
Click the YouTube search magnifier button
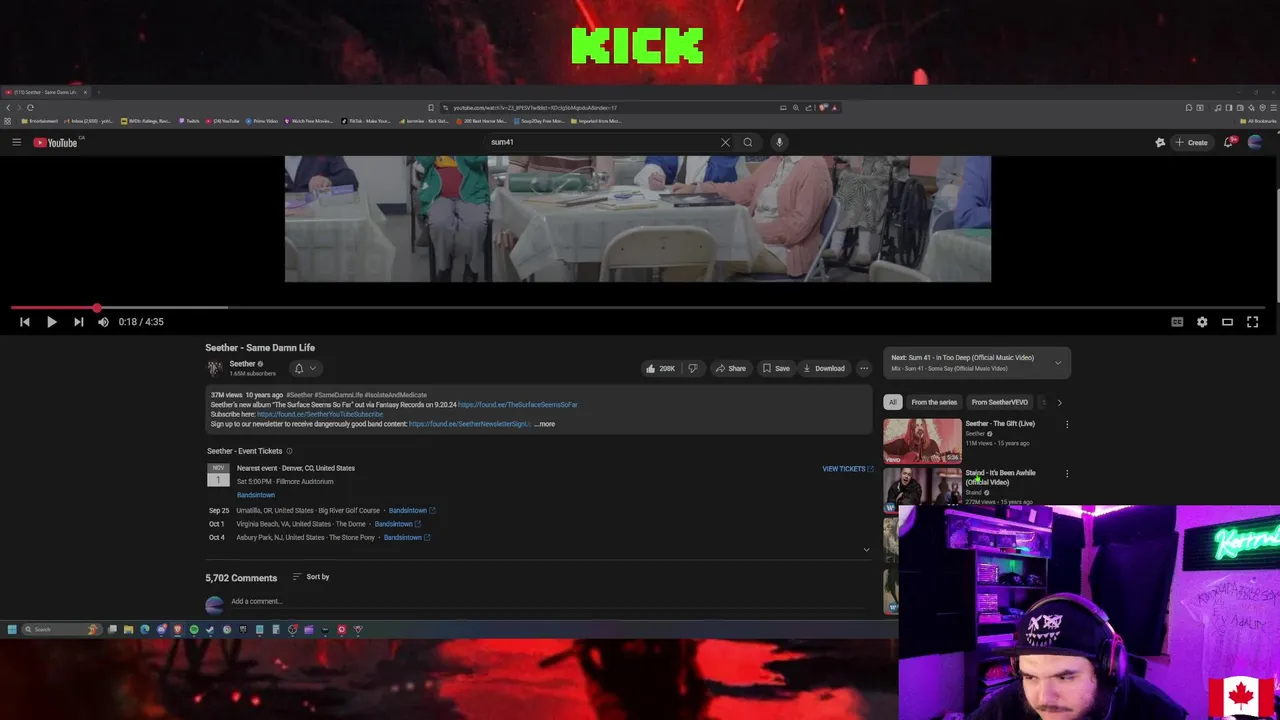coord(747,142)
